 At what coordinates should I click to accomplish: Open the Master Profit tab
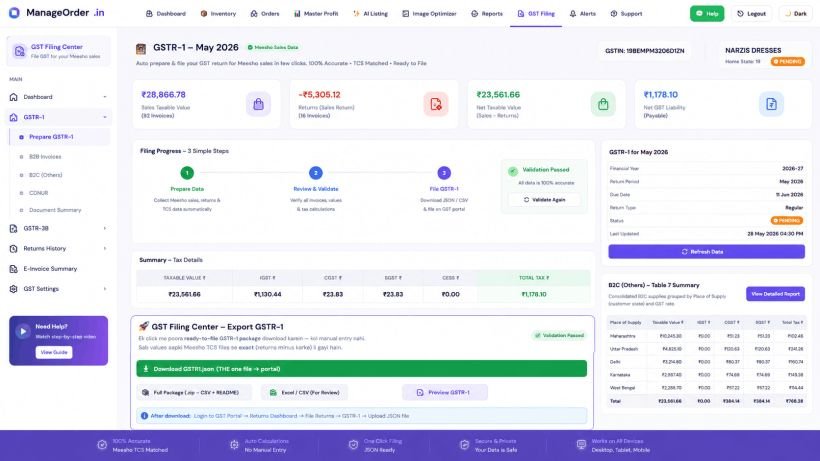coord(316,14)
